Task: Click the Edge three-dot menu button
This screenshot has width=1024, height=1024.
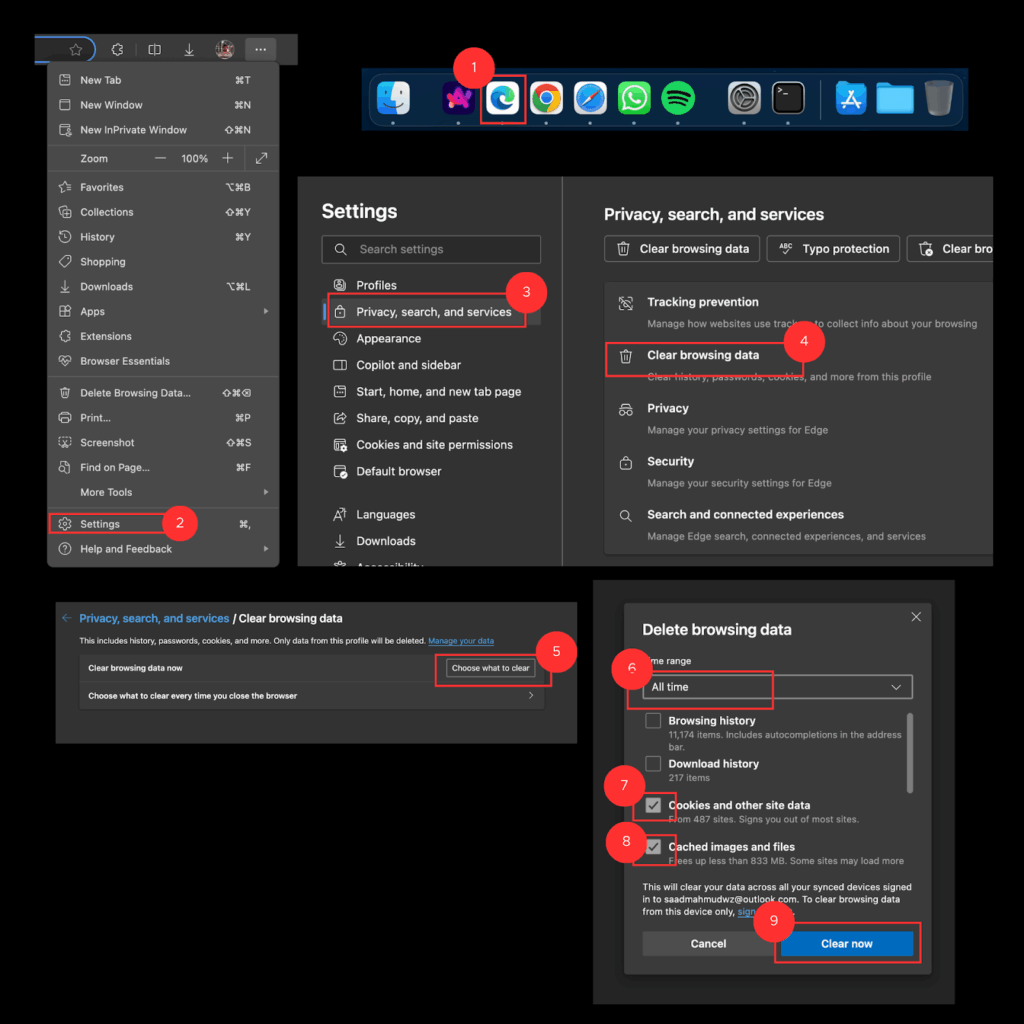Action: point(261,50)
